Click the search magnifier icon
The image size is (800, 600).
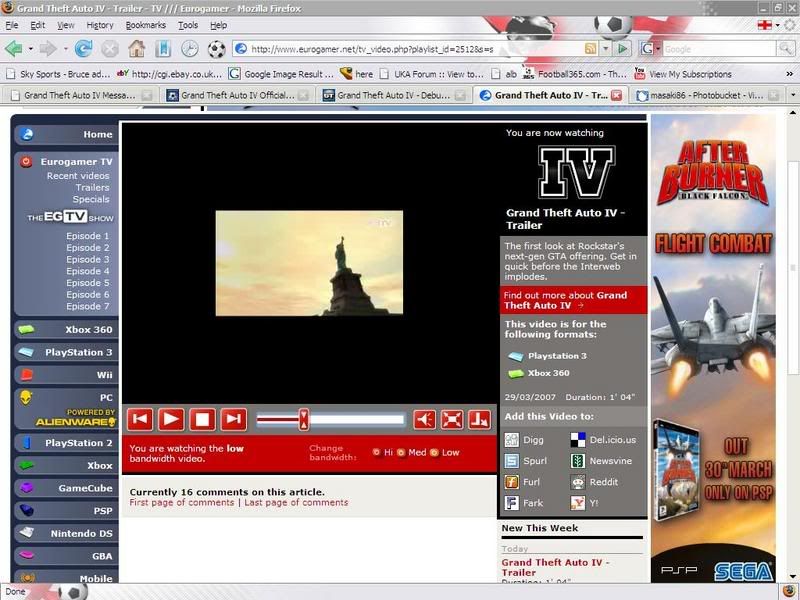(785, 49)
